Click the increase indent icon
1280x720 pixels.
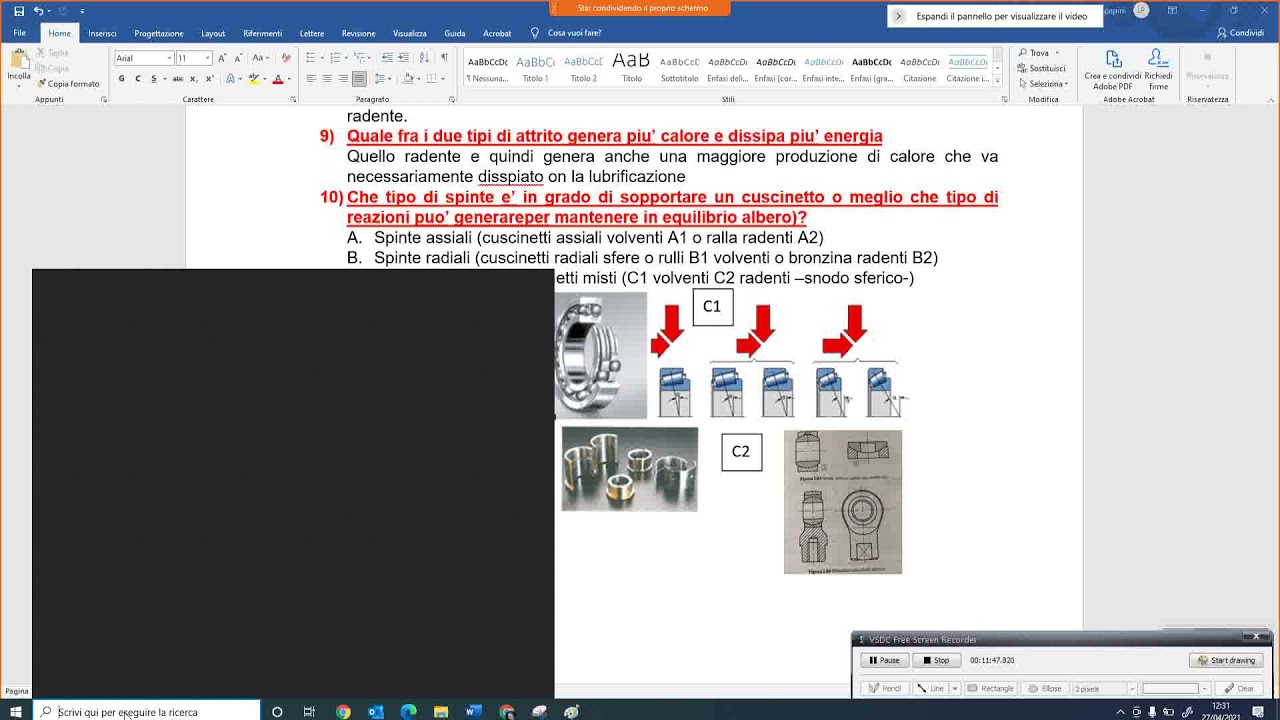tap(403, 58)
